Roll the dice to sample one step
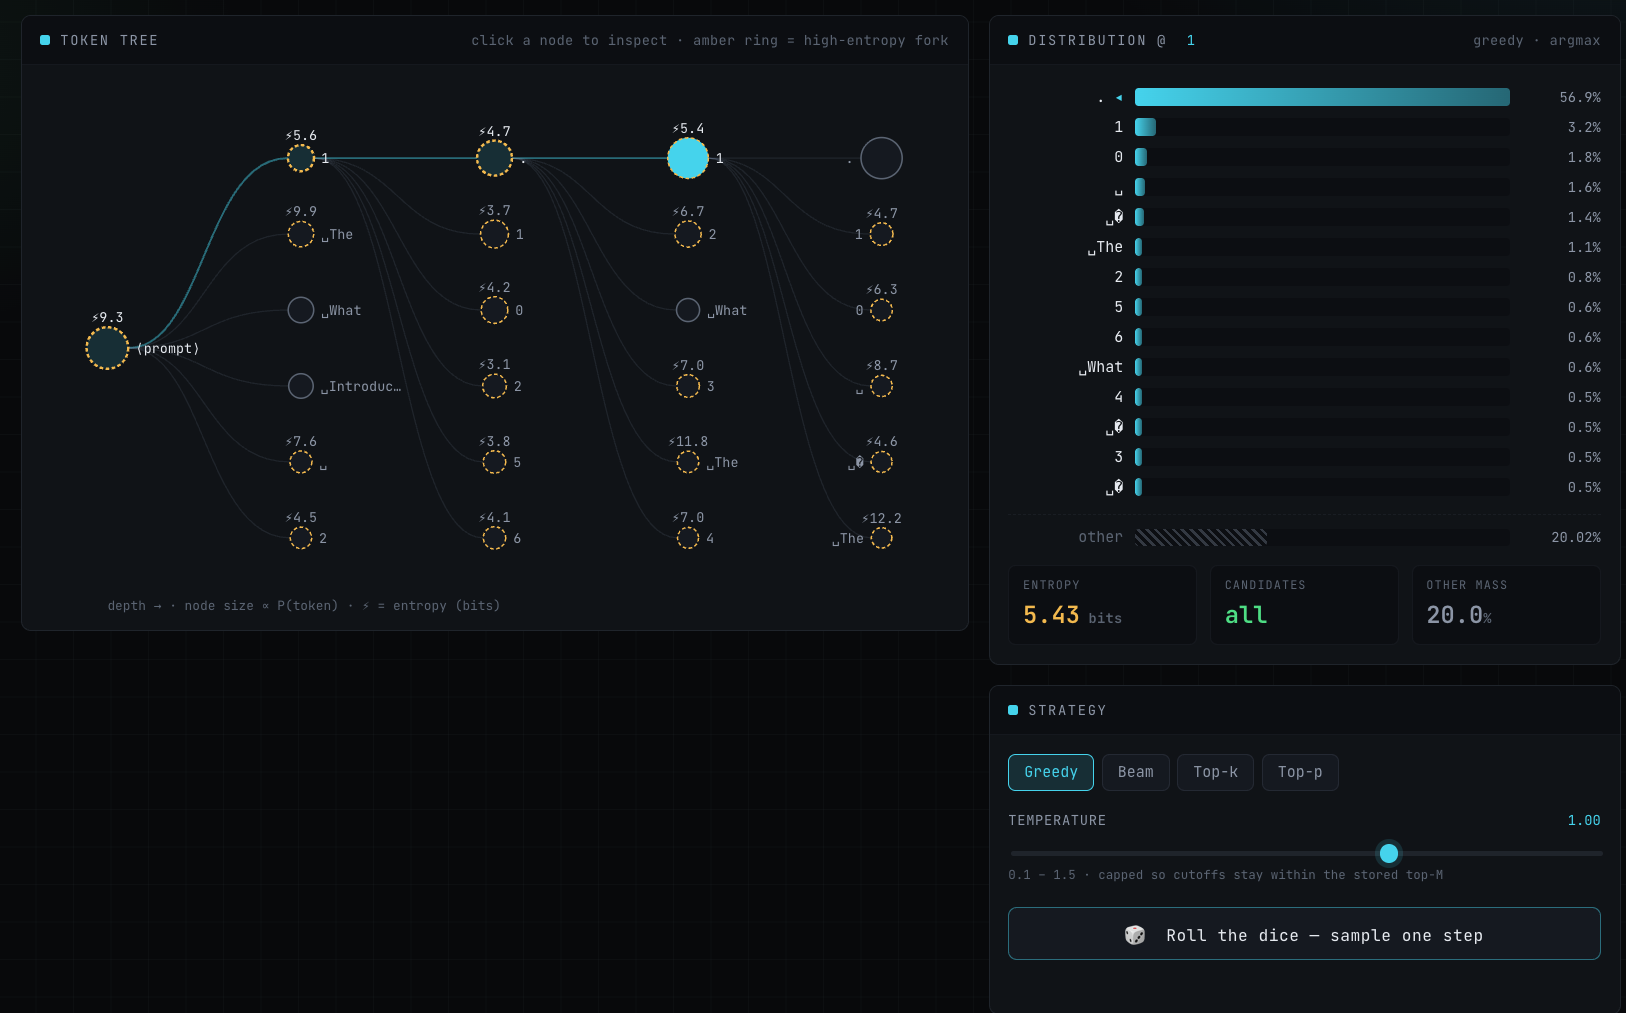Image resolution: width=1626 pixels, height=1013 pixels. point(1304,934)
